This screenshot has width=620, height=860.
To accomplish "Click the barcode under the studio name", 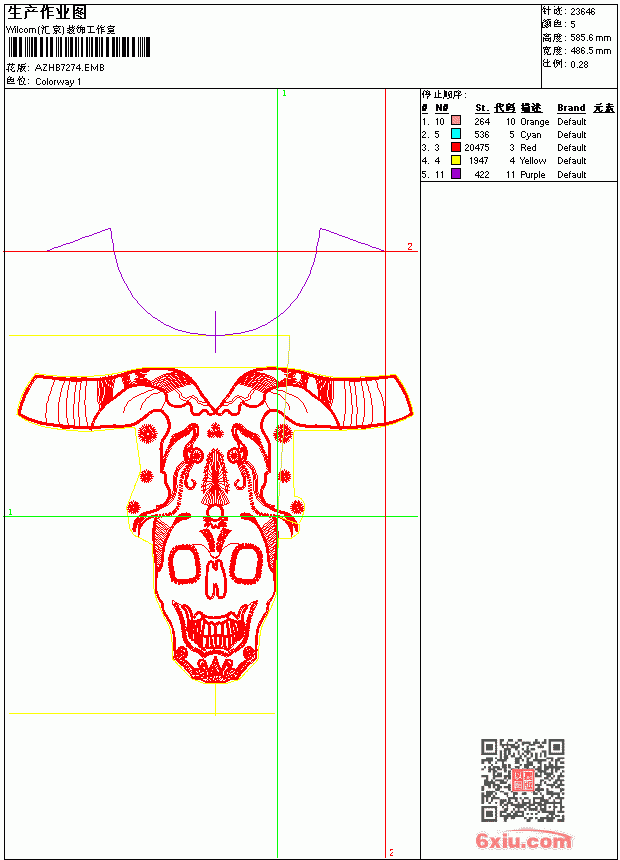I will [x=78, y=47].
